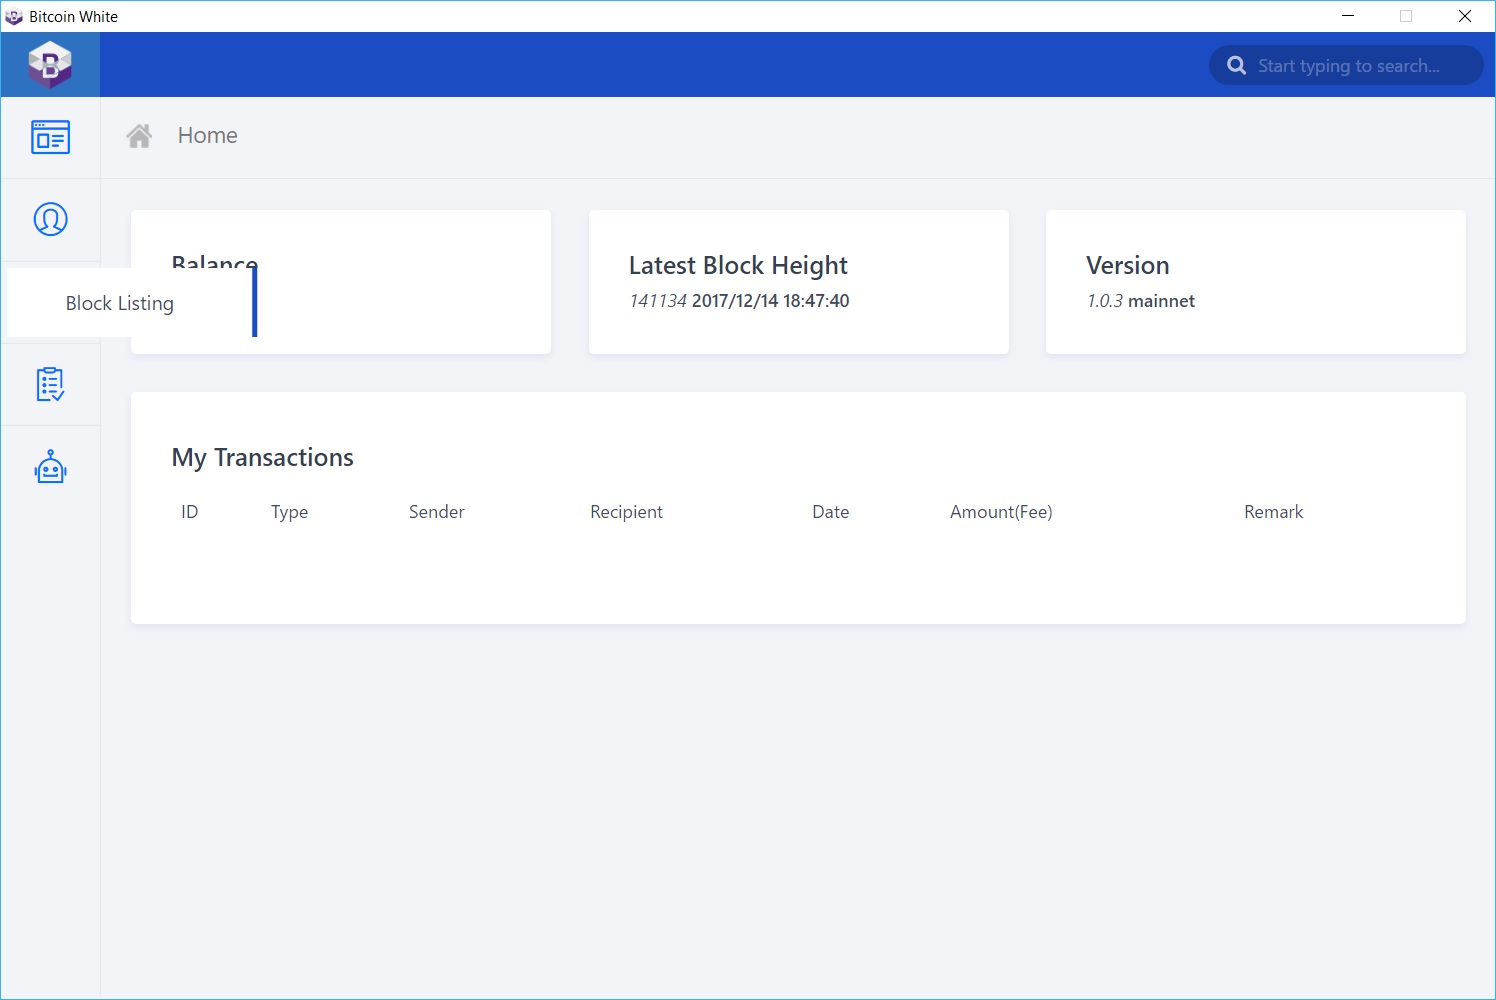1496x1000 pixels.
Task: Open the account profile sidebar icon
Action: 50,219
